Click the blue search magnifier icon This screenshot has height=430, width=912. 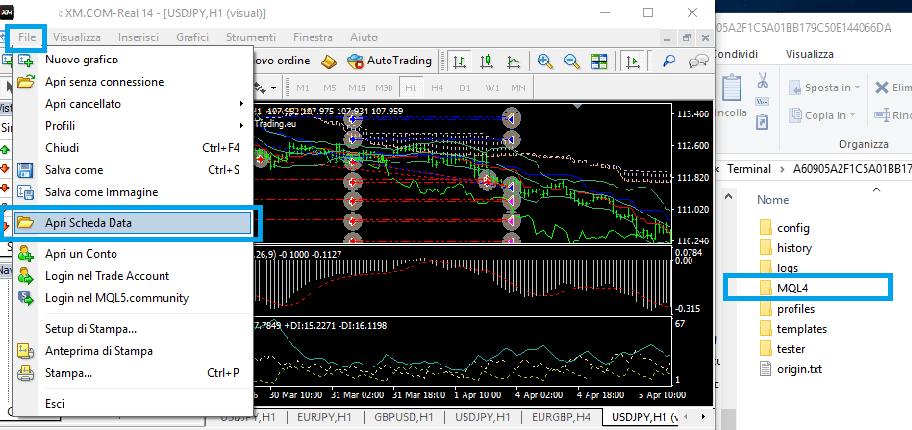point(669,61)
